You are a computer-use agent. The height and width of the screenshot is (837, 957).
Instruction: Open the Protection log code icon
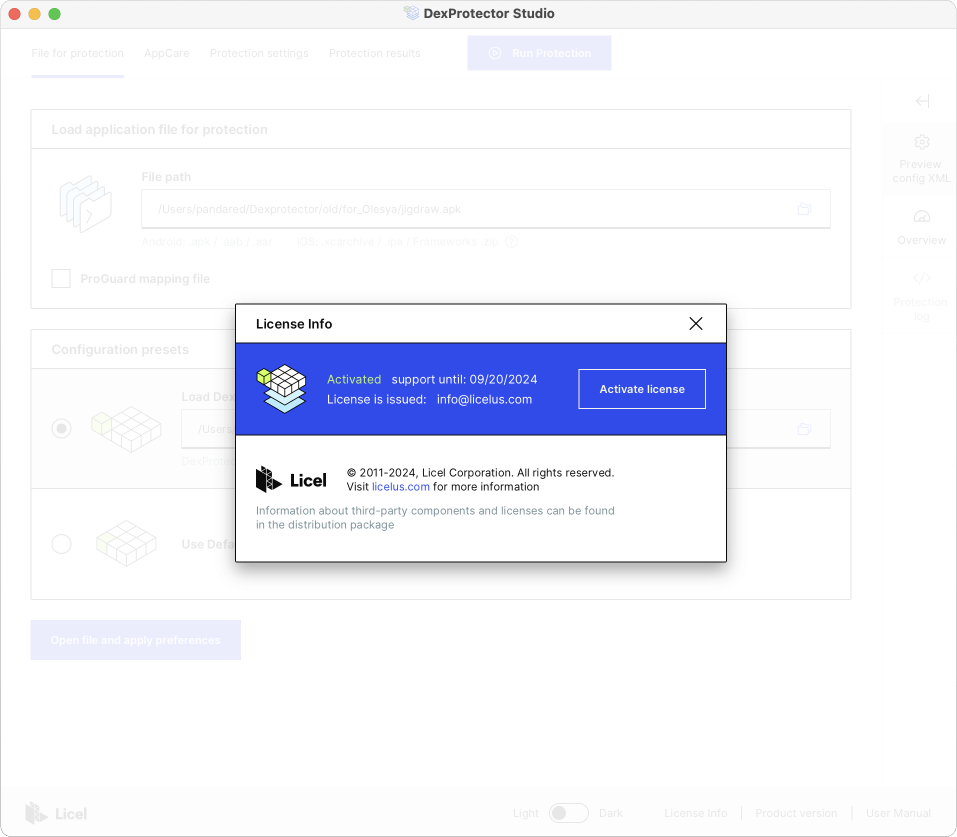pyautogui.click(x=922, y=278)
